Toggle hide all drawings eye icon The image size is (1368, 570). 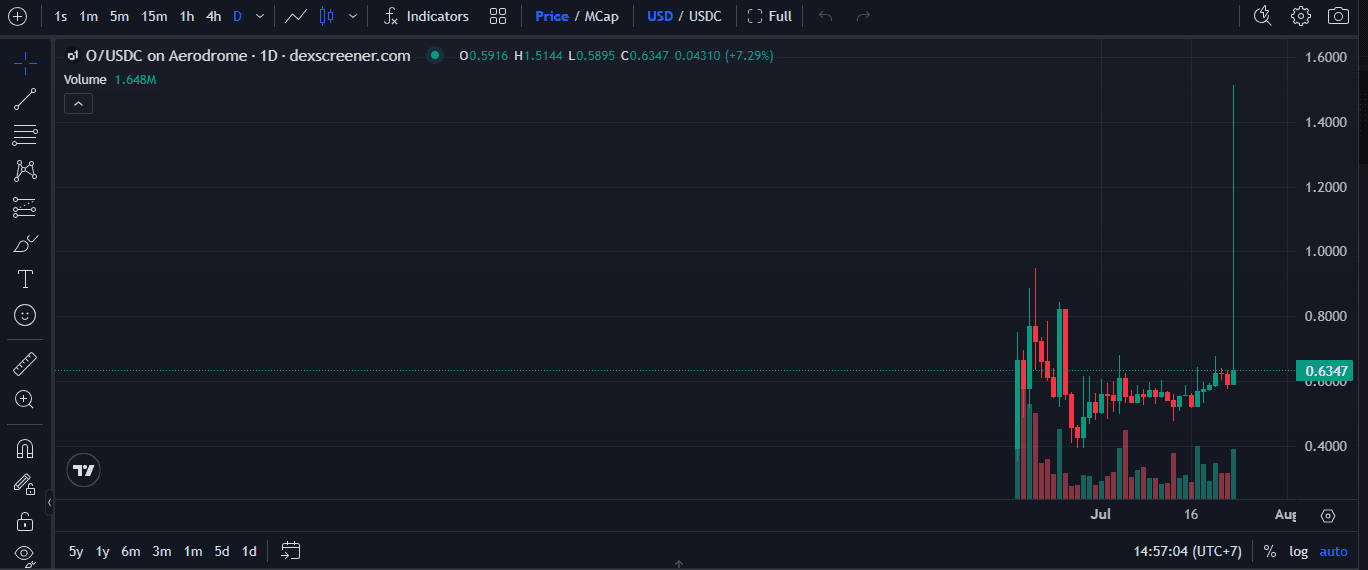pos(25,553)
